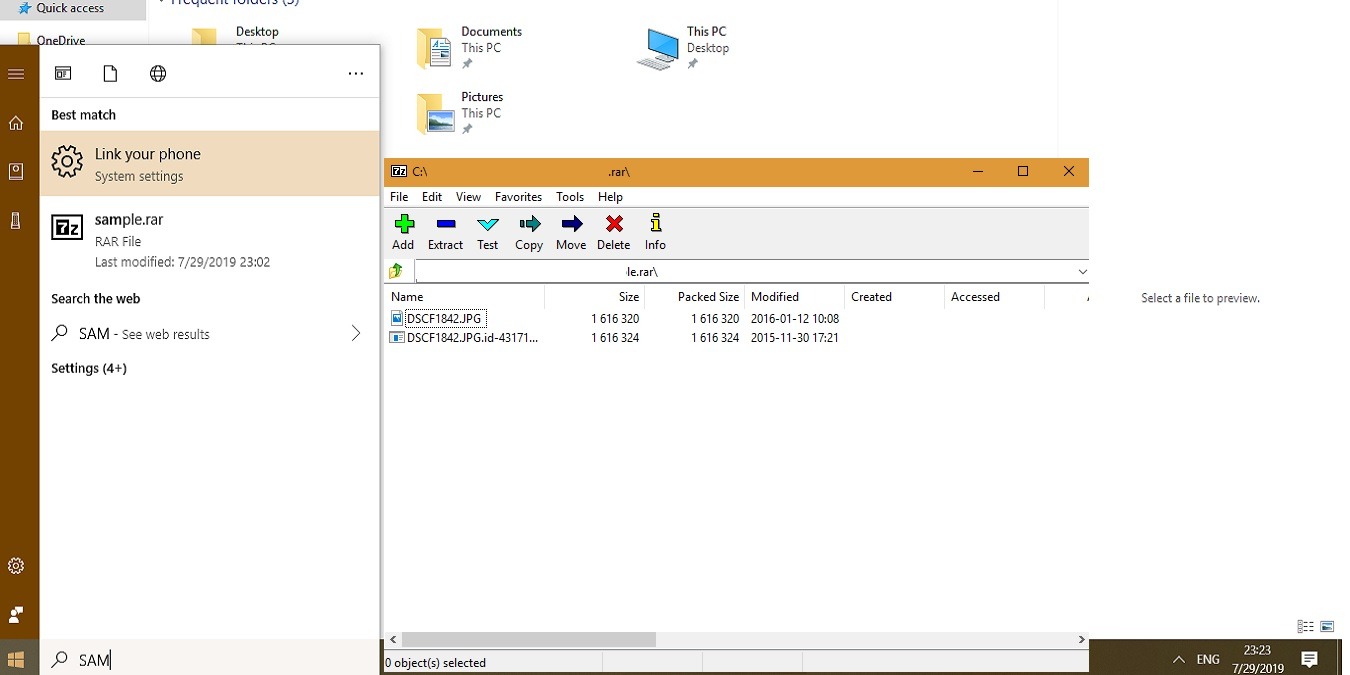Open the address bar path dropdown
The height and width of the screenshot is (675, 1350).
coord(1082,270)
